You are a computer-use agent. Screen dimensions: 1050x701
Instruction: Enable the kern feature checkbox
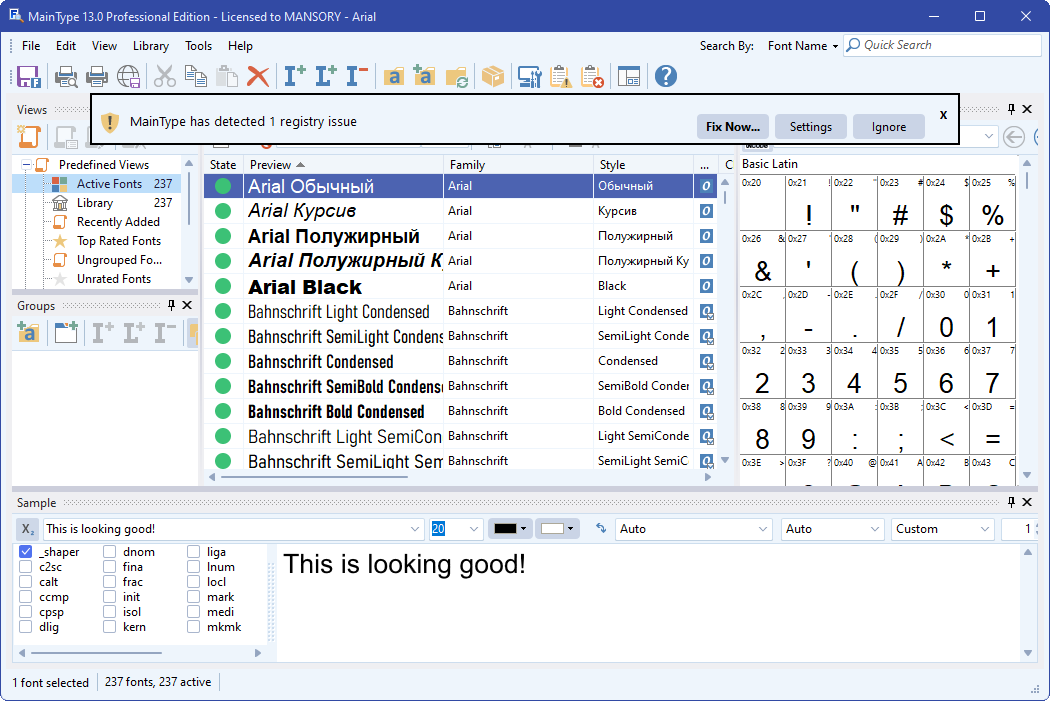(109, 627)
